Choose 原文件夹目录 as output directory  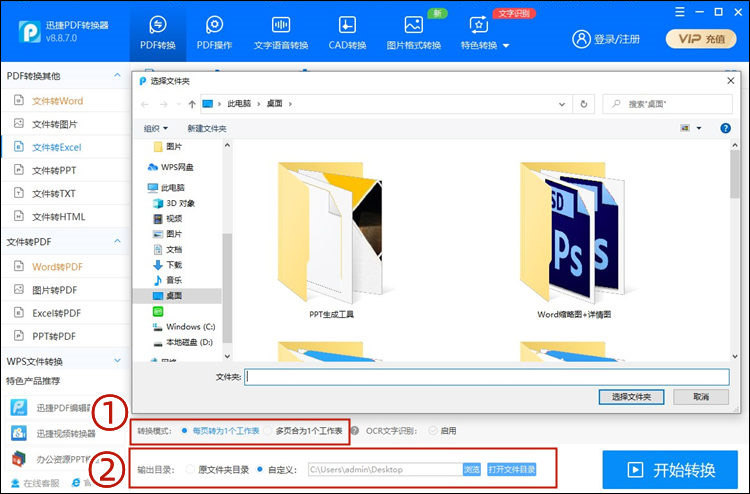(190, 469)
